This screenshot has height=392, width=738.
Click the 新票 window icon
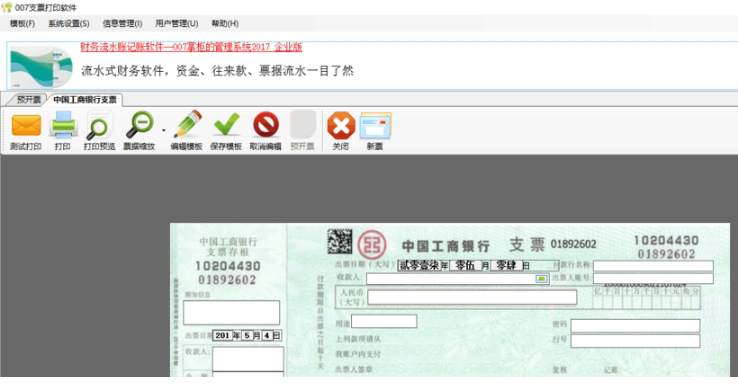[375, 125]
